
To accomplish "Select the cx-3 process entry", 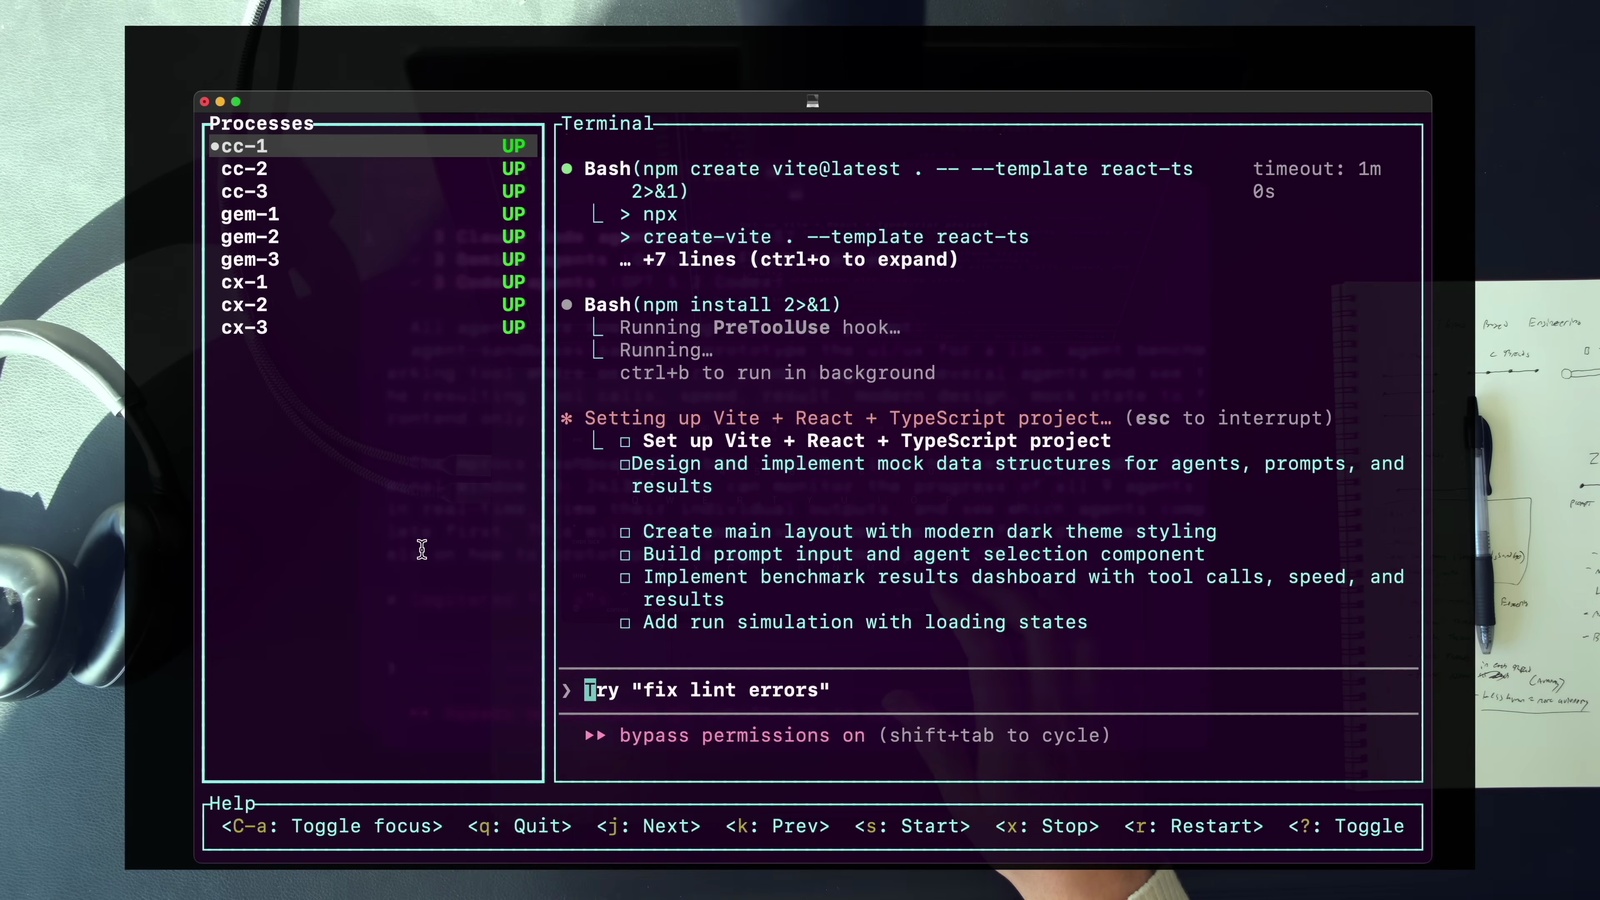I will pos(244,327).
